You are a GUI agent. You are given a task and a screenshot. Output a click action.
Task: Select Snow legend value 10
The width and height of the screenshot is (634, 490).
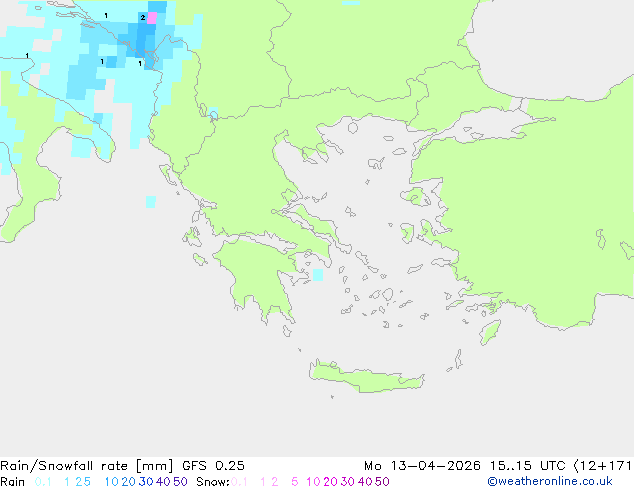click(313, 482)
